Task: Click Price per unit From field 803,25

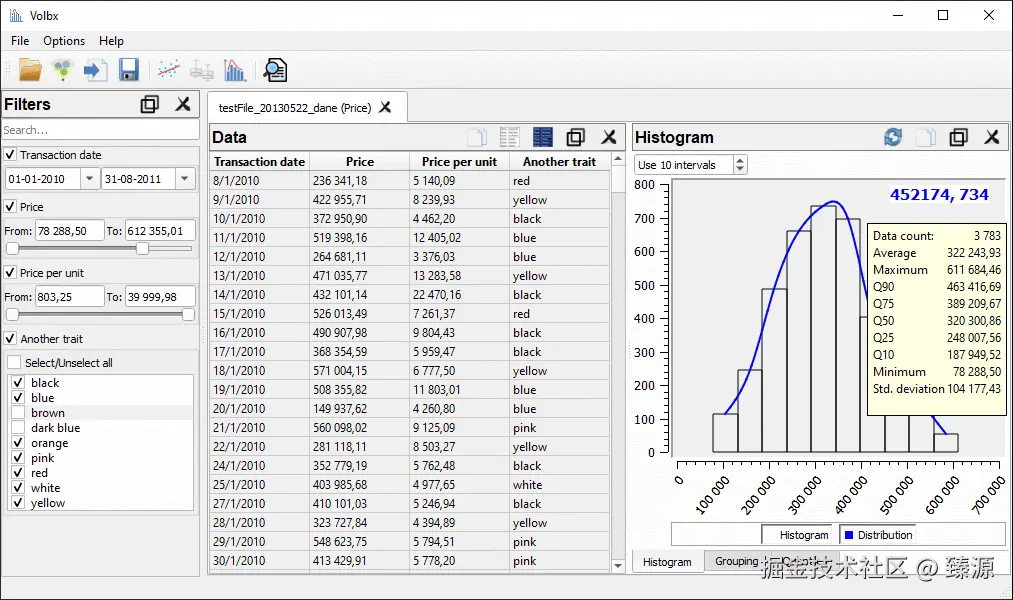Action: pos(69,296)
